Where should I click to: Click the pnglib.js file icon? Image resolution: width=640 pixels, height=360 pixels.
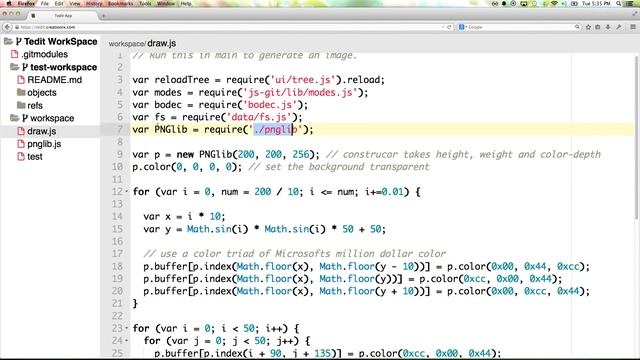21,144
